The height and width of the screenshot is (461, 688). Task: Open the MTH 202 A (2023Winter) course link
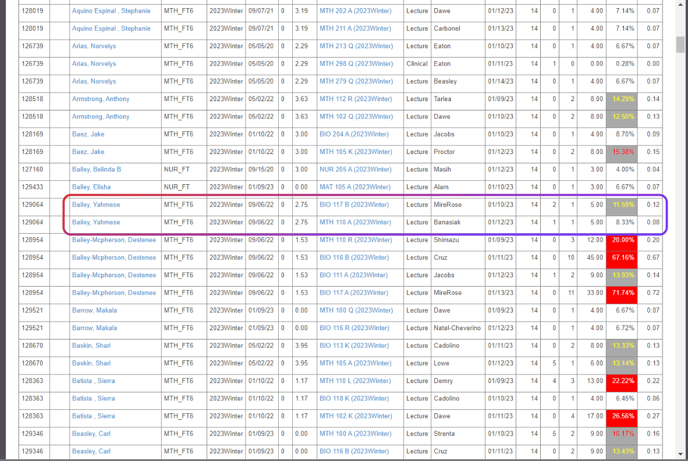coord(355,11)
